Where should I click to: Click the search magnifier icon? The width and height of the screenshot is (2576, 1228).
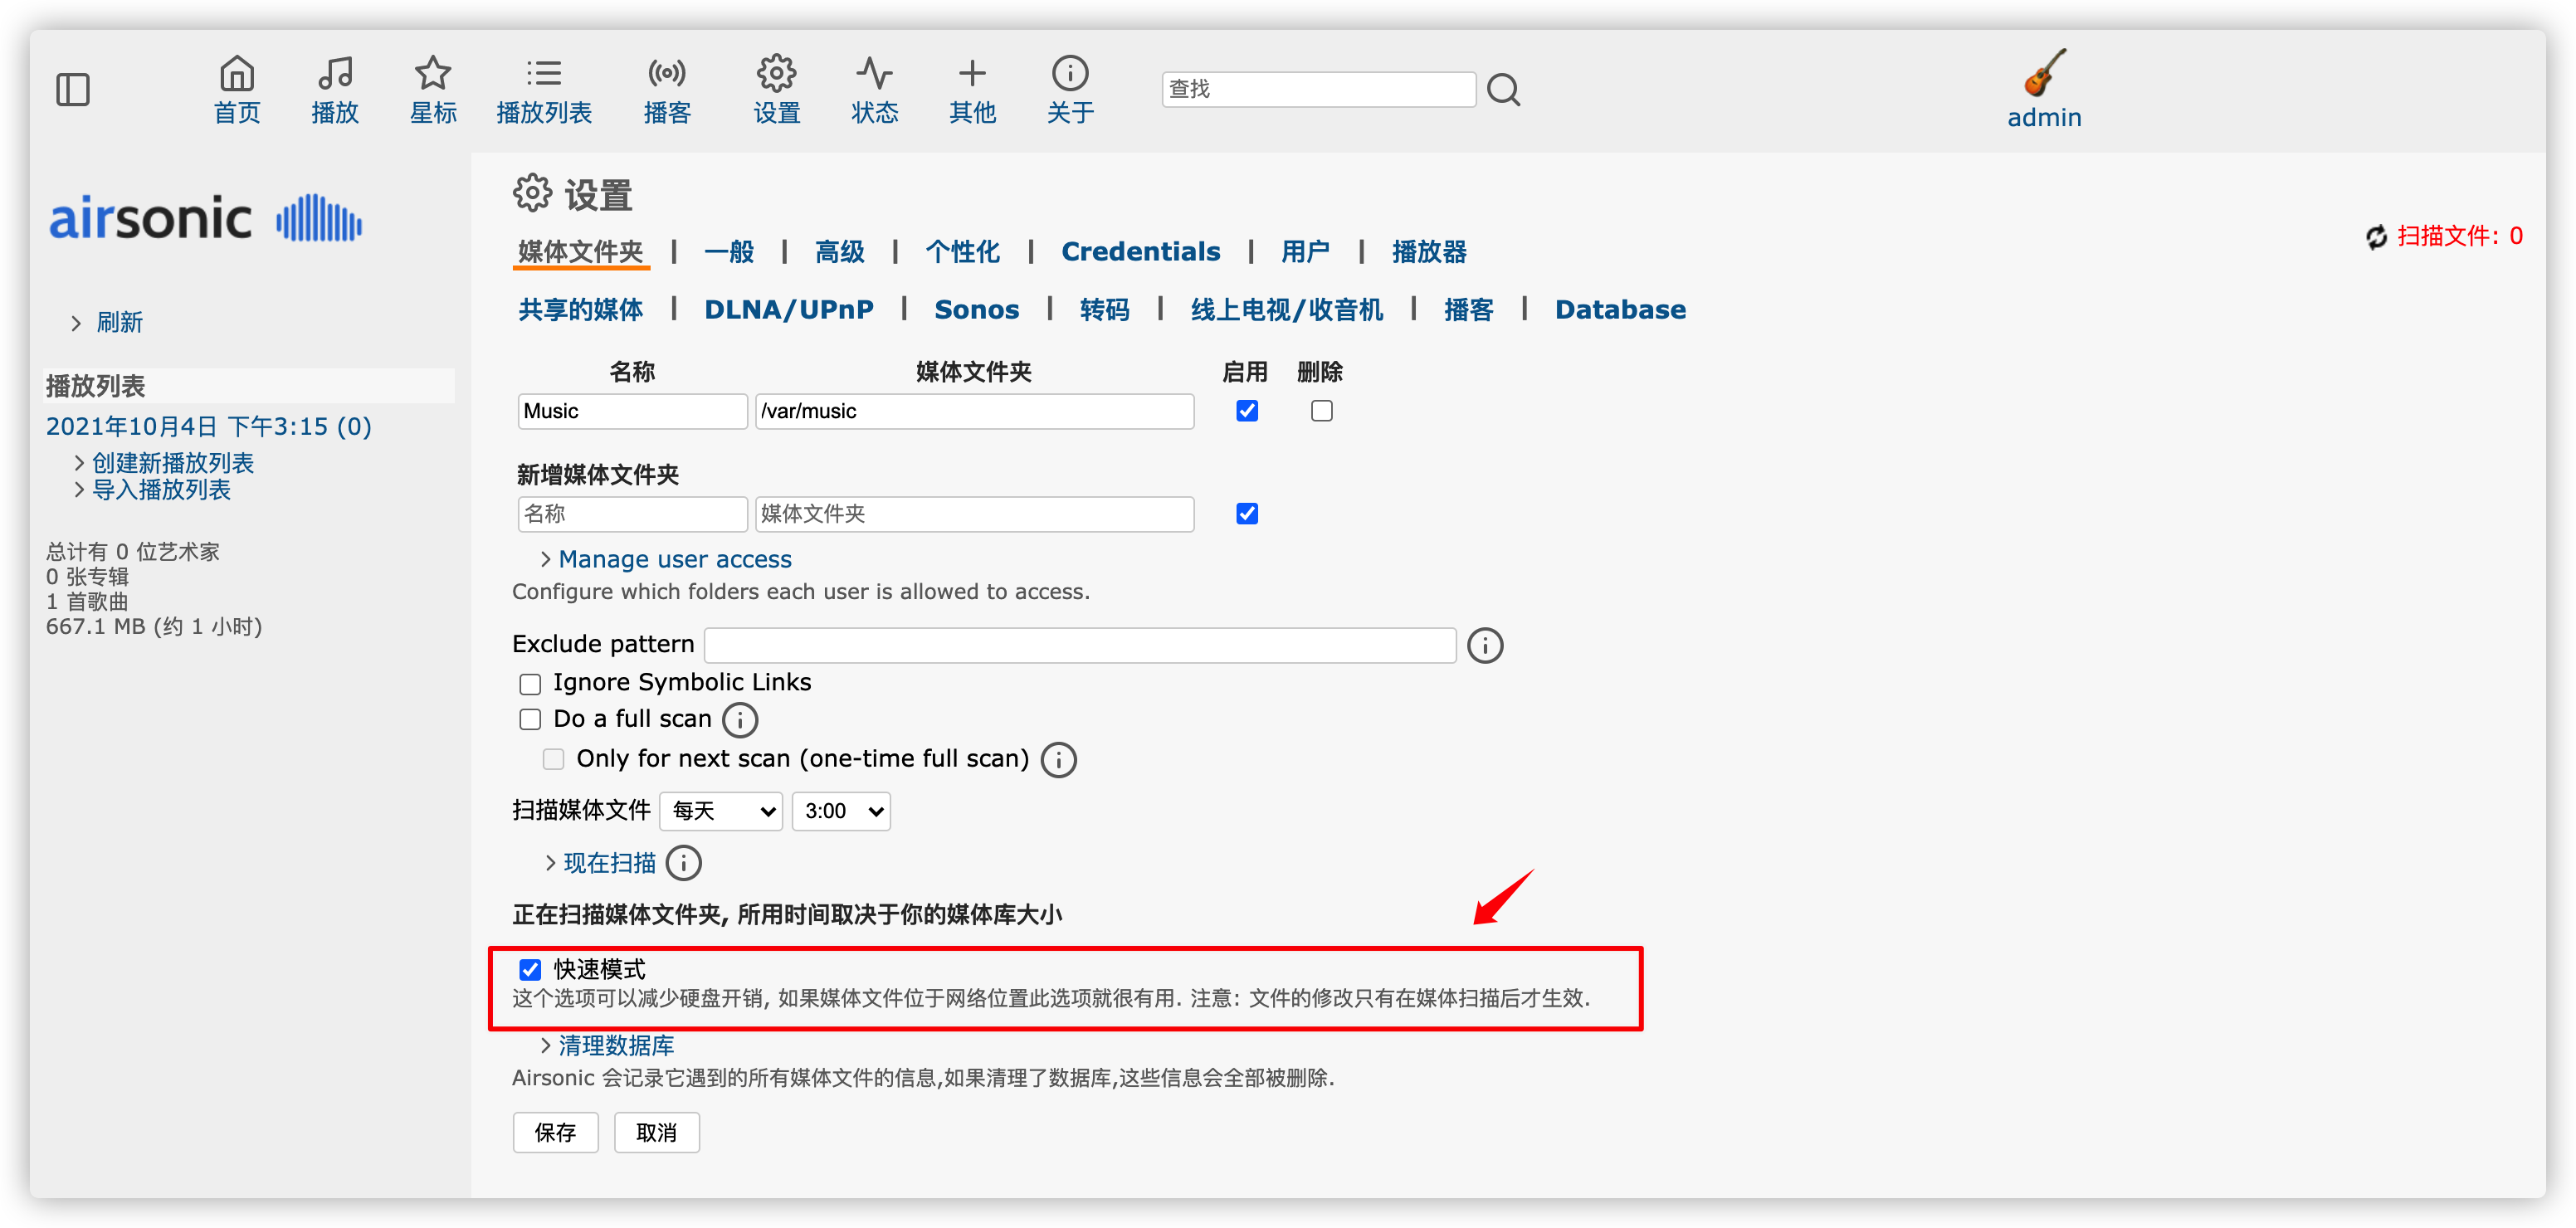(1503, 90)
